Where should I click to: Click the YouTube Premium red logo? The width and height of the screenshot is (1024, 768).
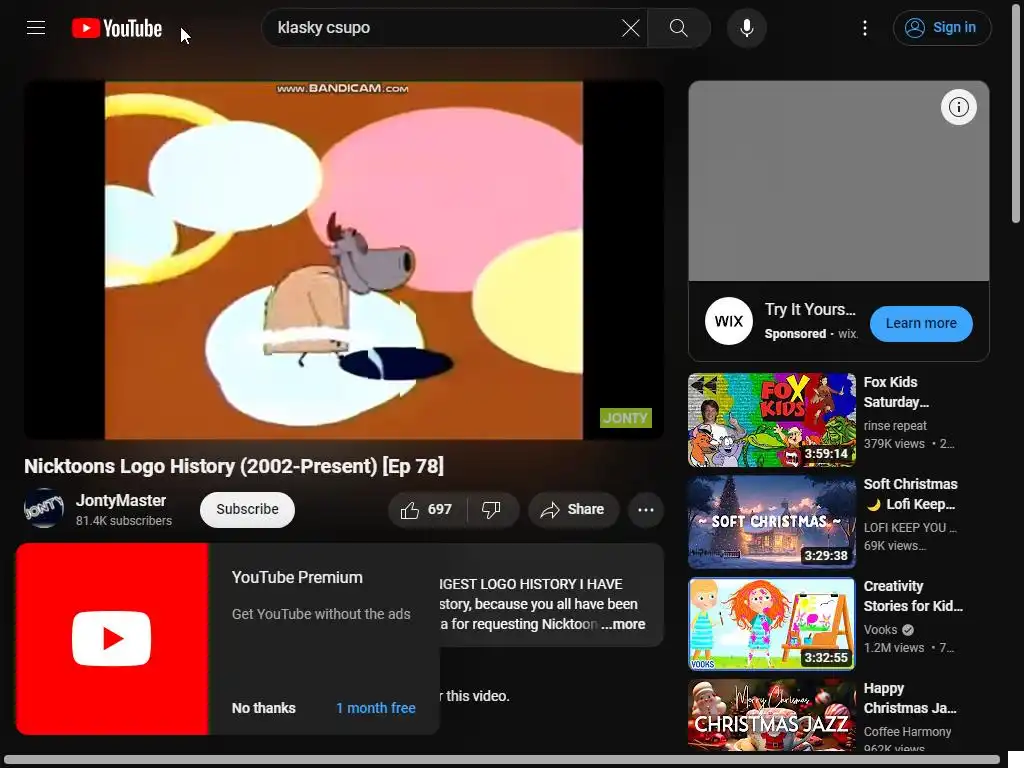point(112,639)
